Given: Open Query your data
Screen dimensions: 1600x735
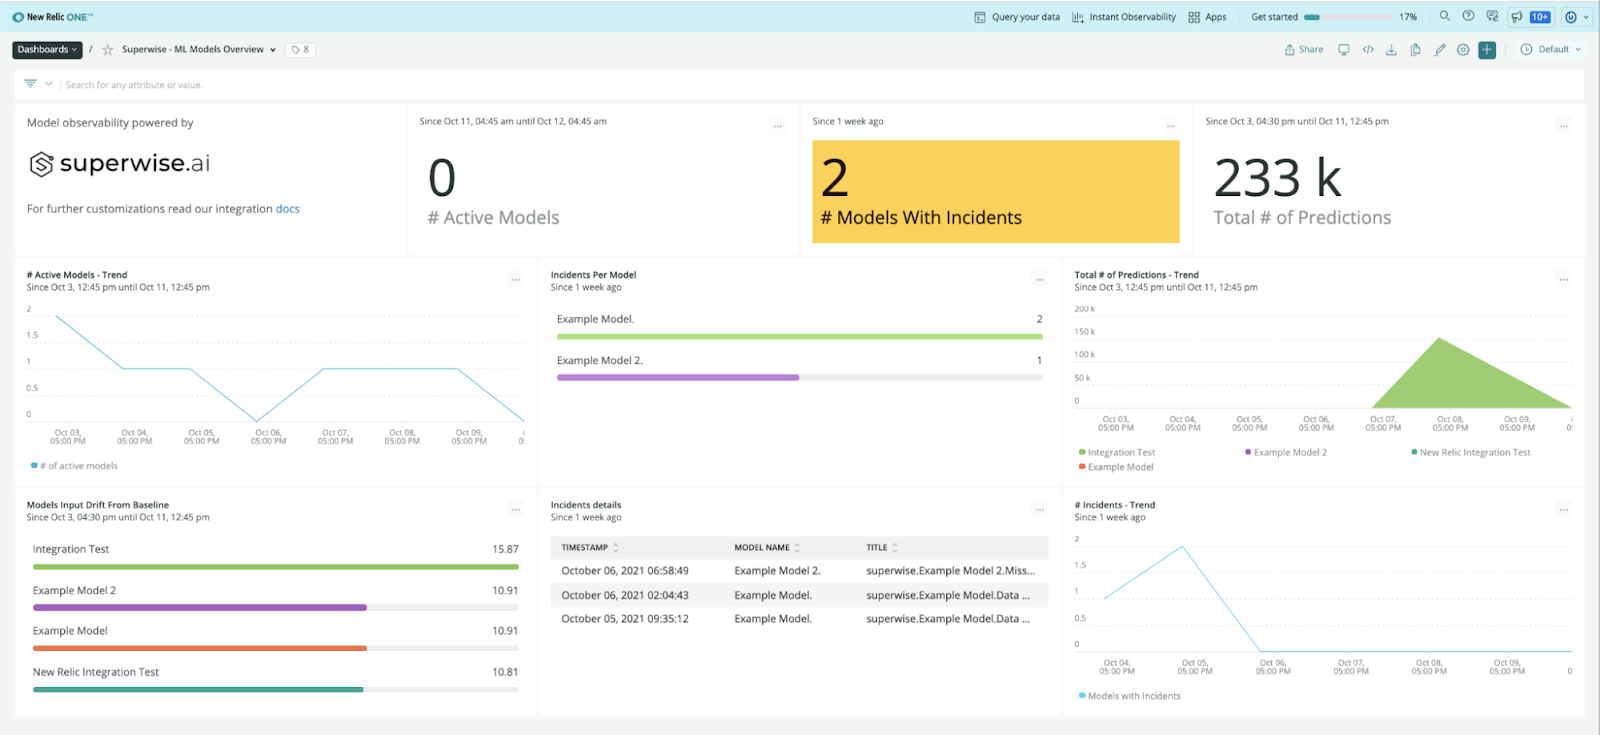Looking at the screenshot, I should 1017,17.
